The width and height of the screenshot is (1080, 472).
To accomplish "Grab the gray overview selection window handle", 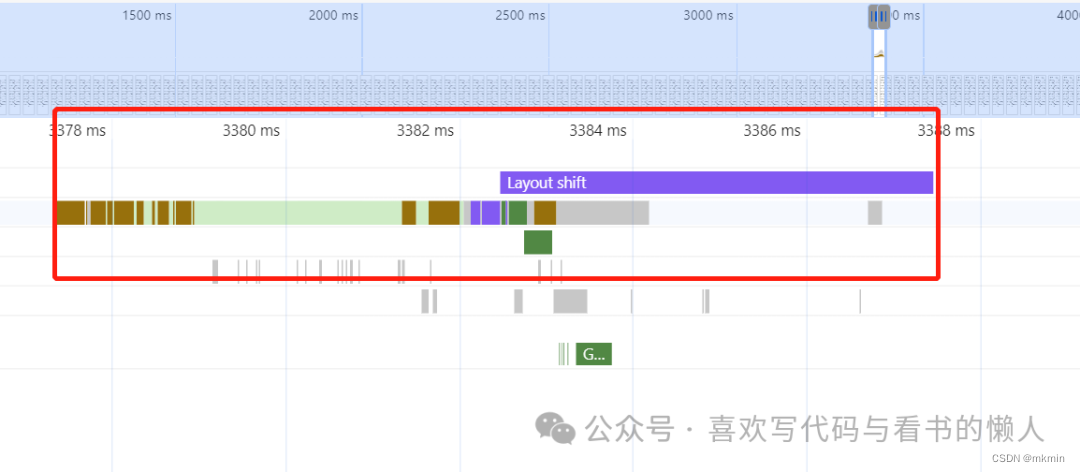I will coord(880,17).
